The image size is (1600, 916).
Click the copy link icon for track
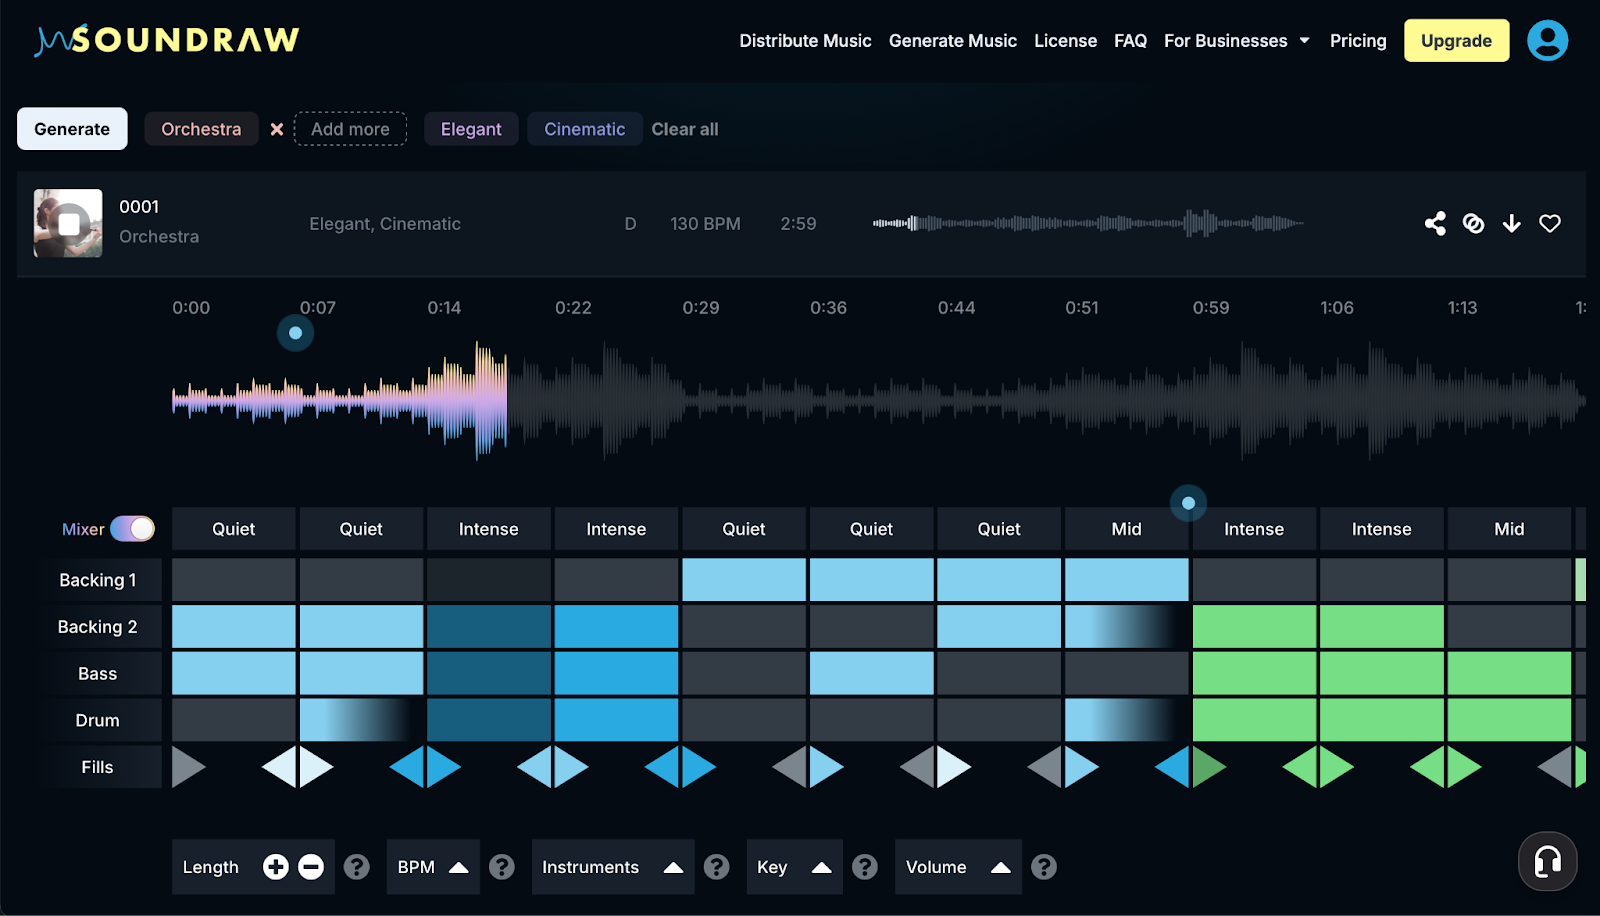pos(1473,223)
